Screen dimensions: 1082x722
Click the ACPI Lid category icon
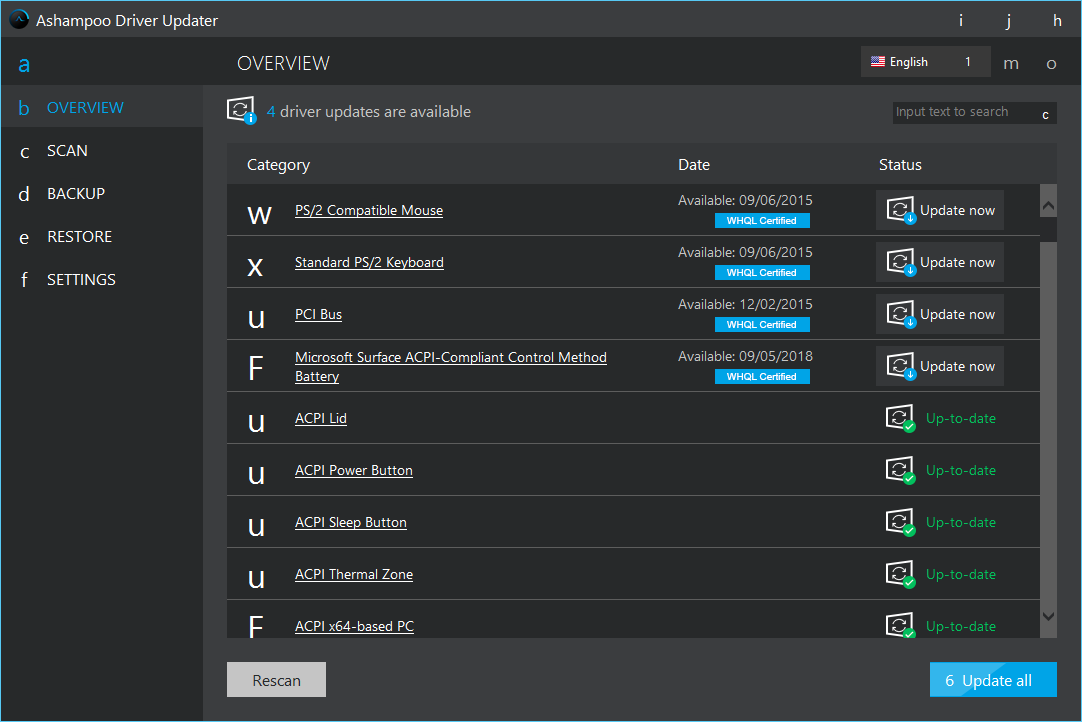256,423
